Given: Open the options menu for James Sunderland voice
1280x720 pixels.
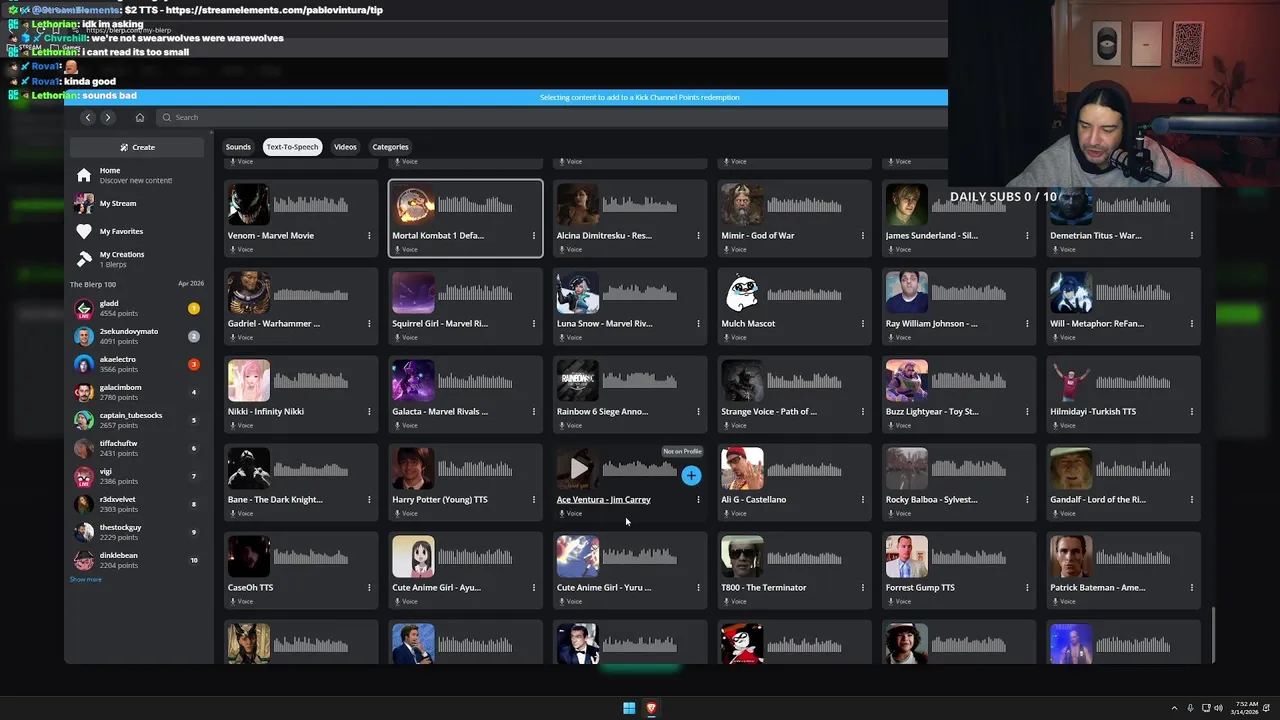Looking at the screenshot, I should (x=1027, y=236).
